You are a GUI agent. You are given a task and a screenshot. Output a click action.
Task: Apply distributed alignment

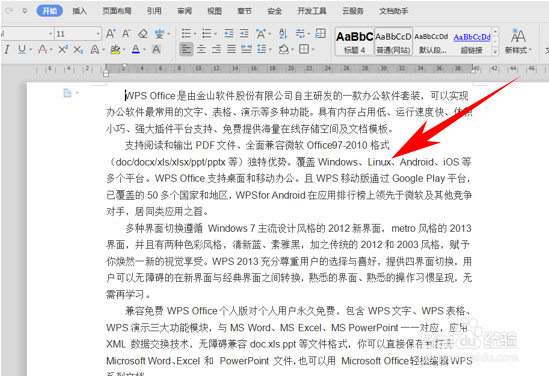[246, 49]
